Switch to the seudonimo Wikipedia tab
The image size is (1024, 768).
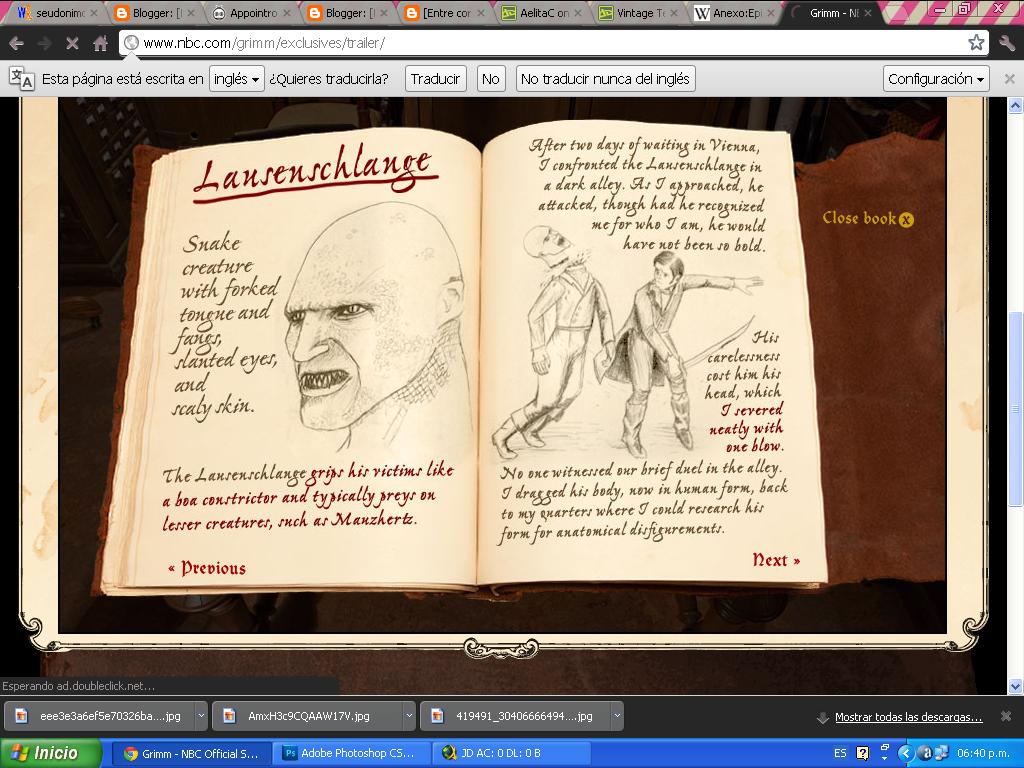tap(56, 13)
